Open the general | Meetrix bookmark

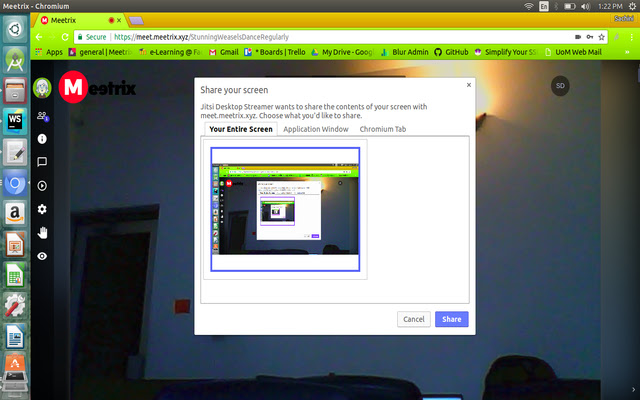point(100,52)
